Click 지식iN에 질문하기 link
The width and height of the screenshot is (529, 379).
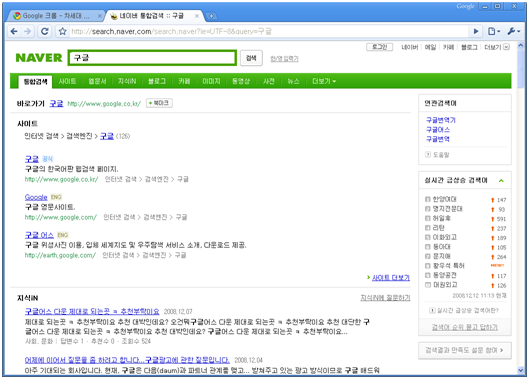point(385,298)
